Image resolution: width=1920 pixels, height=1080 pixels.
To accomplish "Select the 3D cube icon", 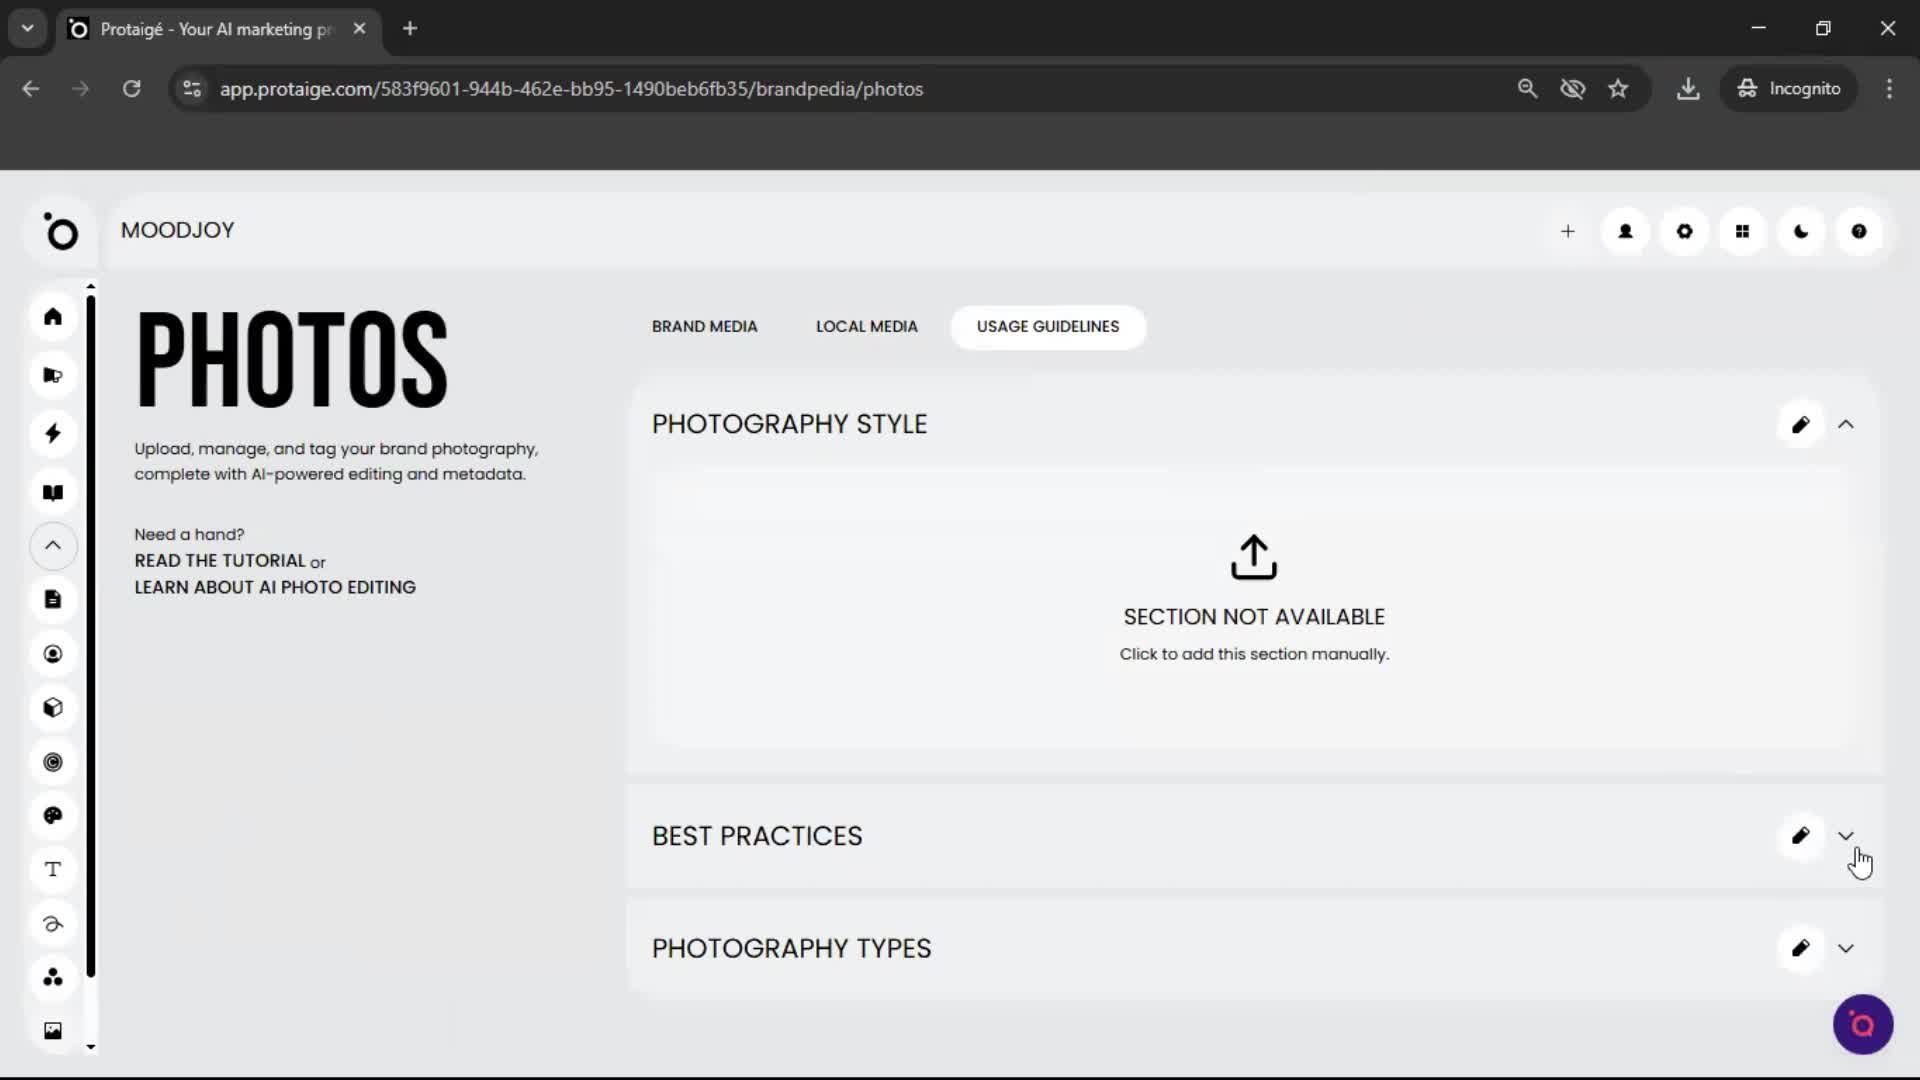I will click(53, 707).
